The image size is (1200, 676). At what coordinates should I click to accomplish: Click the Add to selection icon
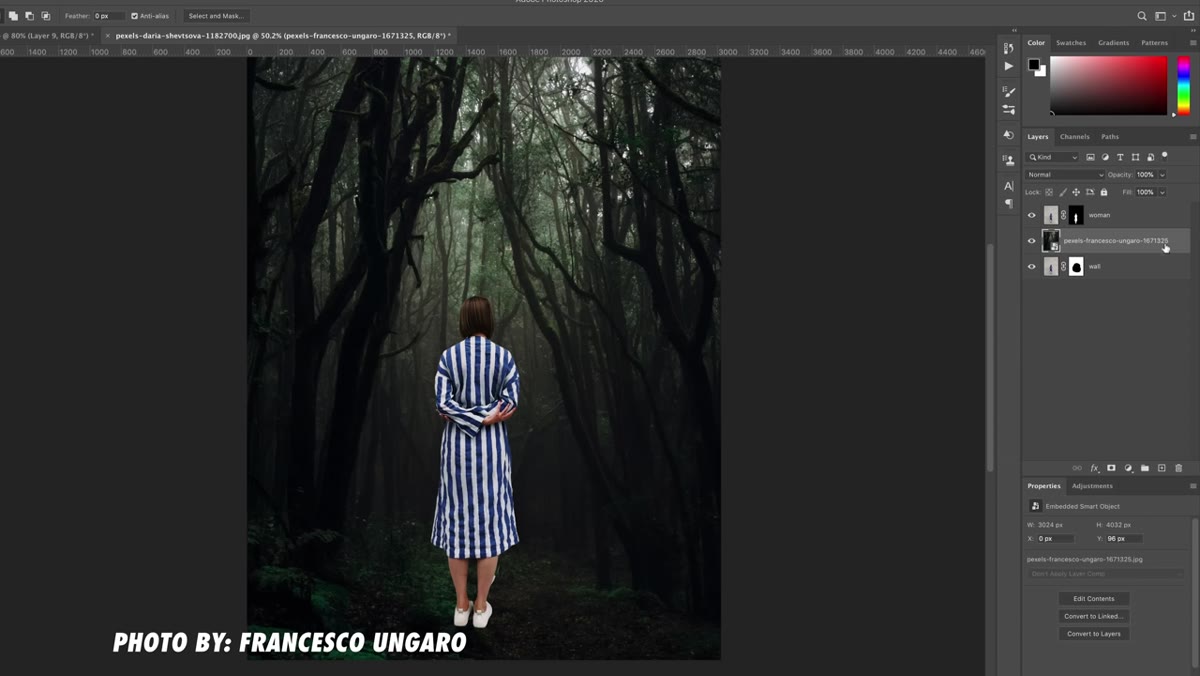coord(13,16)
